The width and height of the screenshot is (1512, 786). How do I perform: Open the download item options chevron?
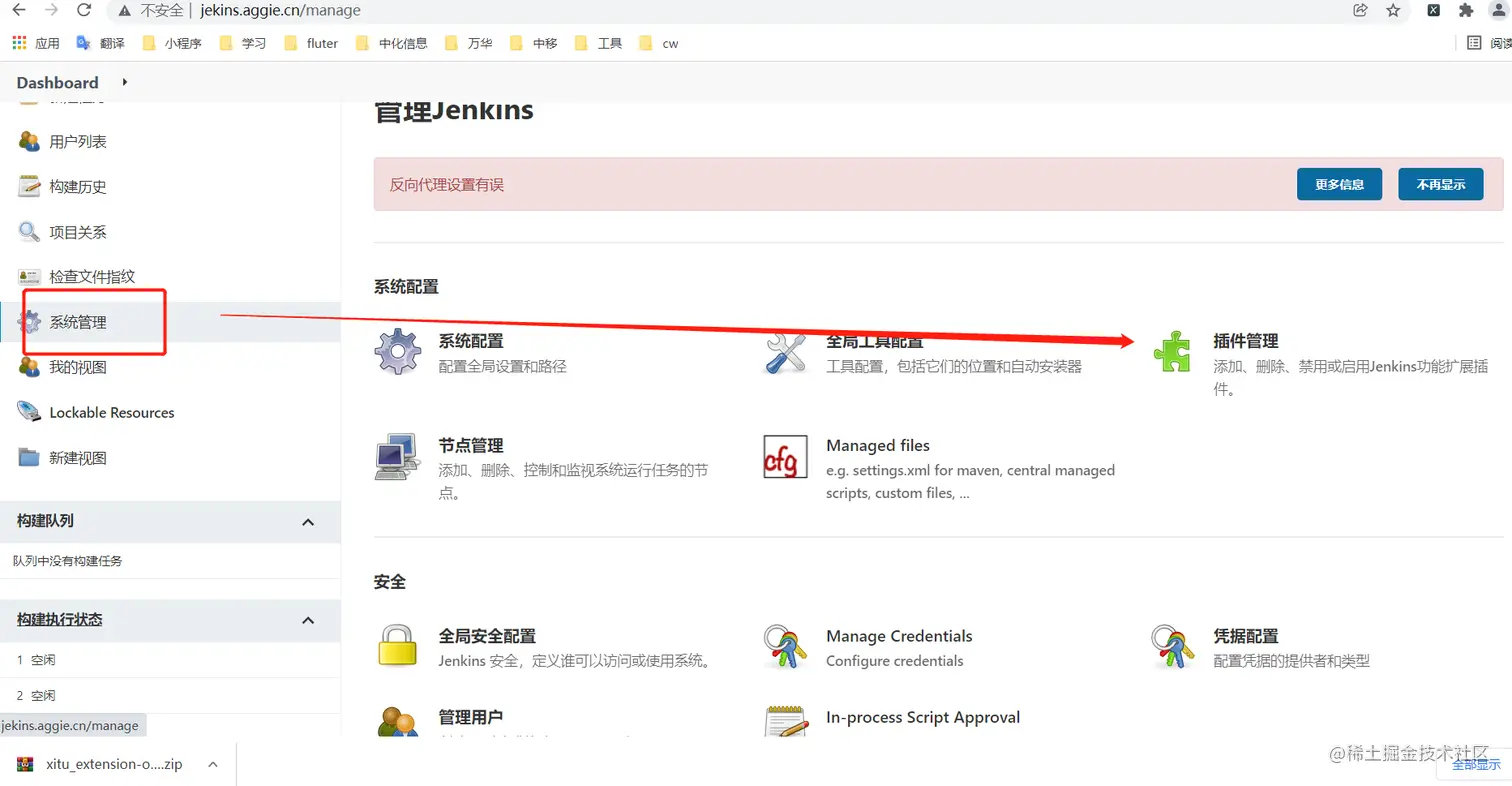pos(212,764)
